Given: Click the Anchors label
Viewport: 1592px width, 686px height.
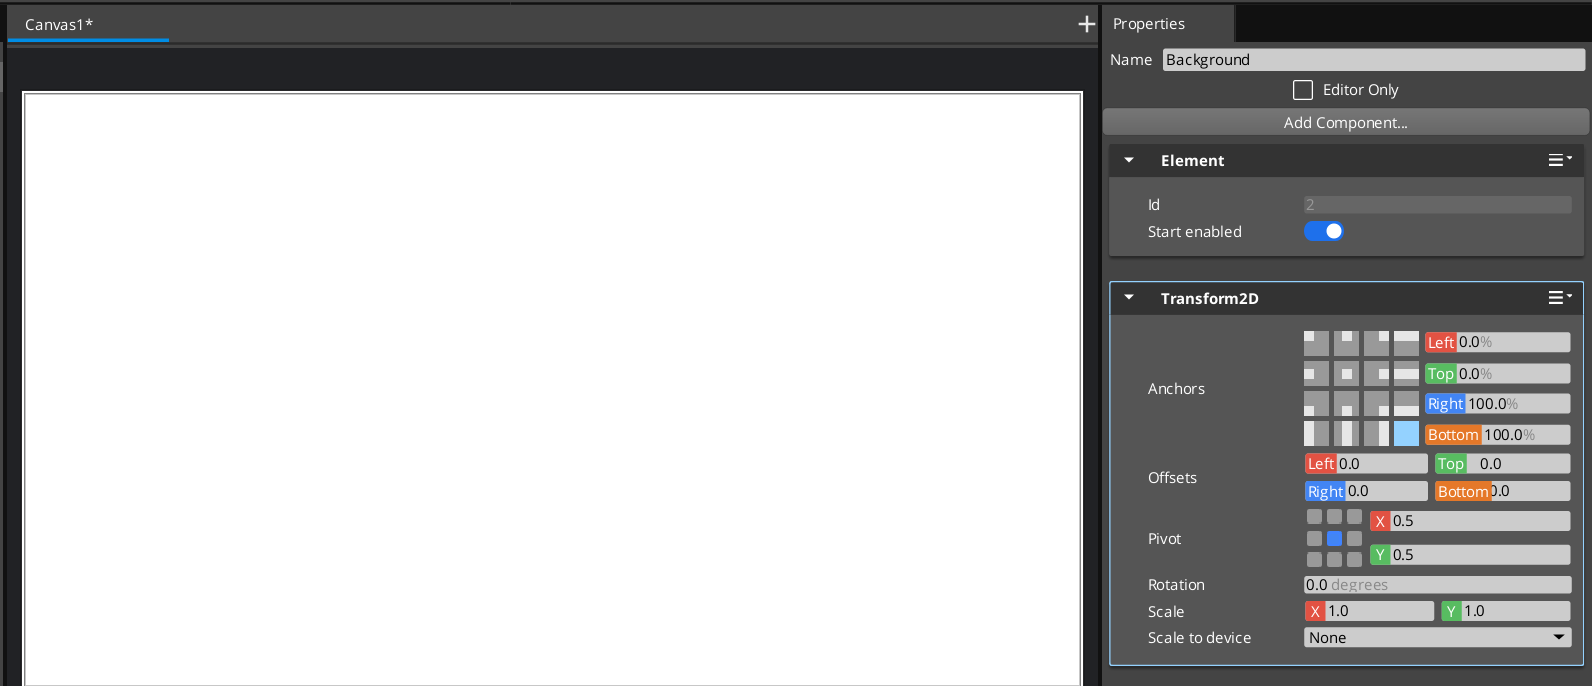Looking at the screenshot, I should click(x=1176, y=389).
